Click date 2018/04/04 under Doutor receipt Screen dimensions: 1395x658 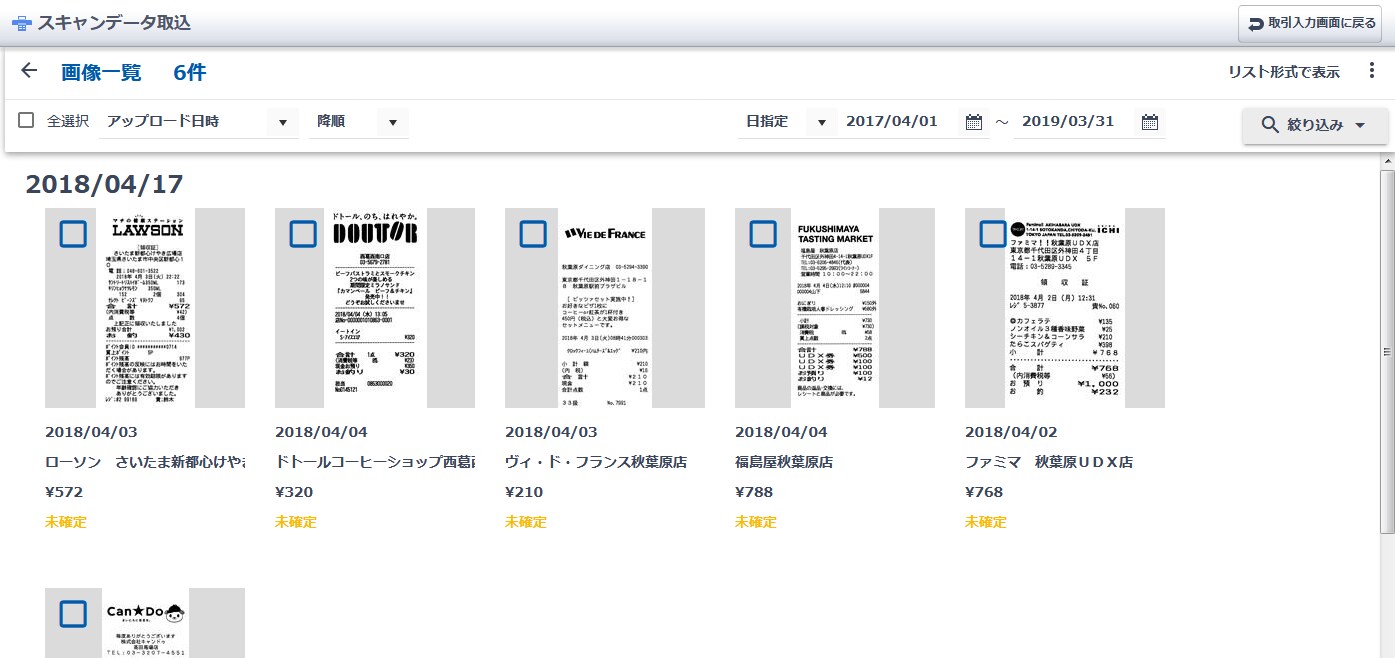pyautogui.click(x=321, y=432)
